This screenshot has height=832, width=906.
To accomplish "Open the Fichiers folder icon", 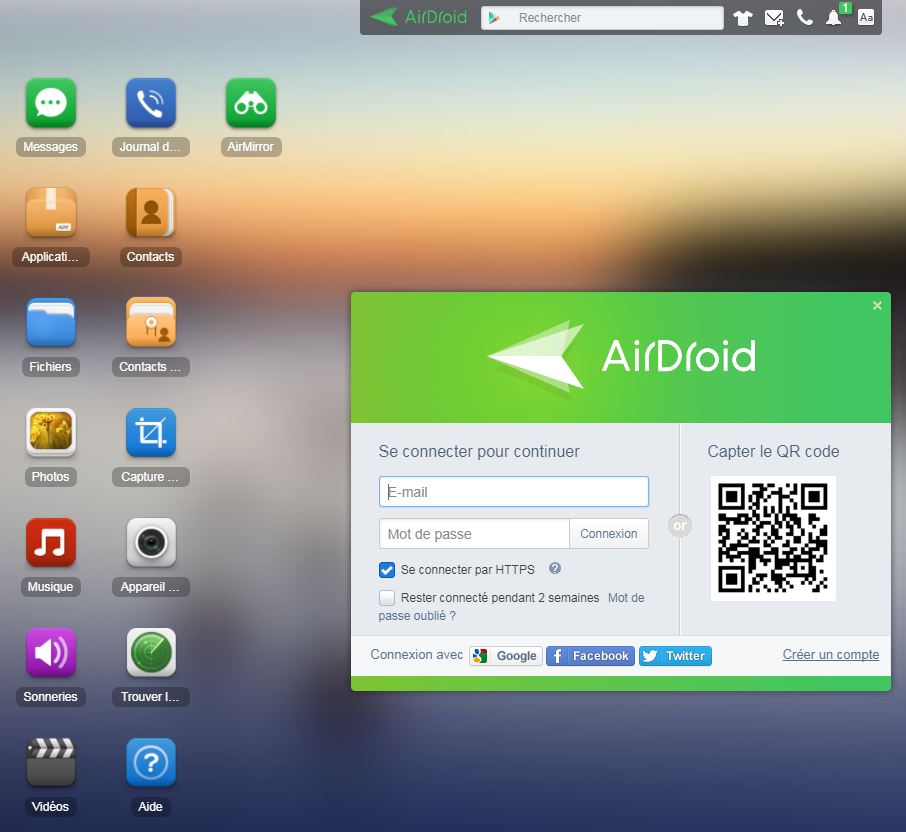I will tap(51, 322).
